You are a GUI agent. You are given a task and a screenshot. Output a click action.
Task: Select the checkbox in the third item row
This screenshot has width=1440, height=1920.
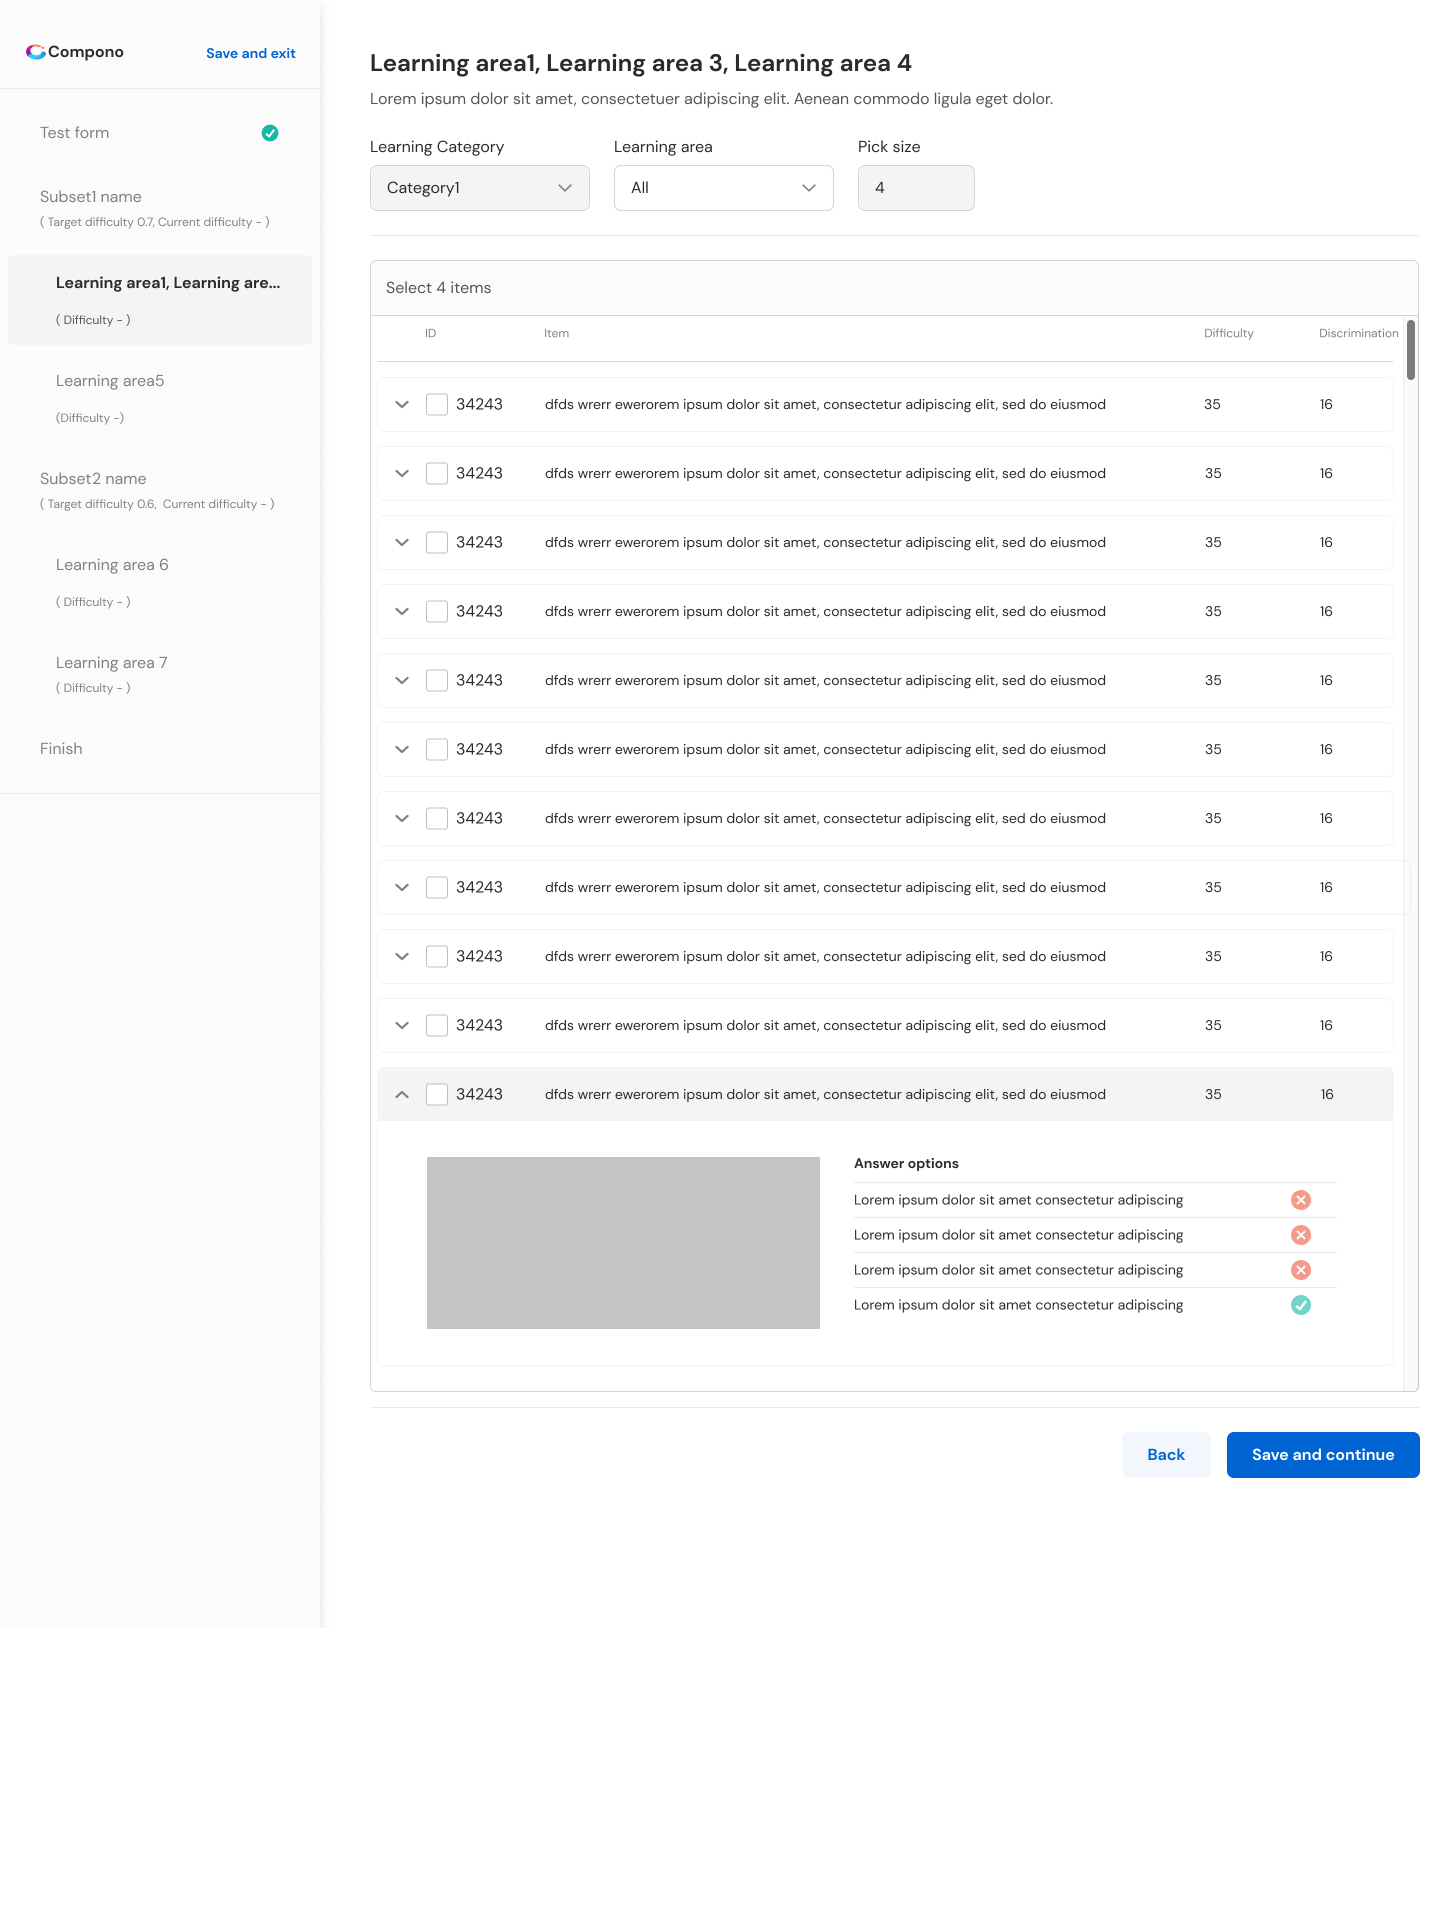coord(437,543)
